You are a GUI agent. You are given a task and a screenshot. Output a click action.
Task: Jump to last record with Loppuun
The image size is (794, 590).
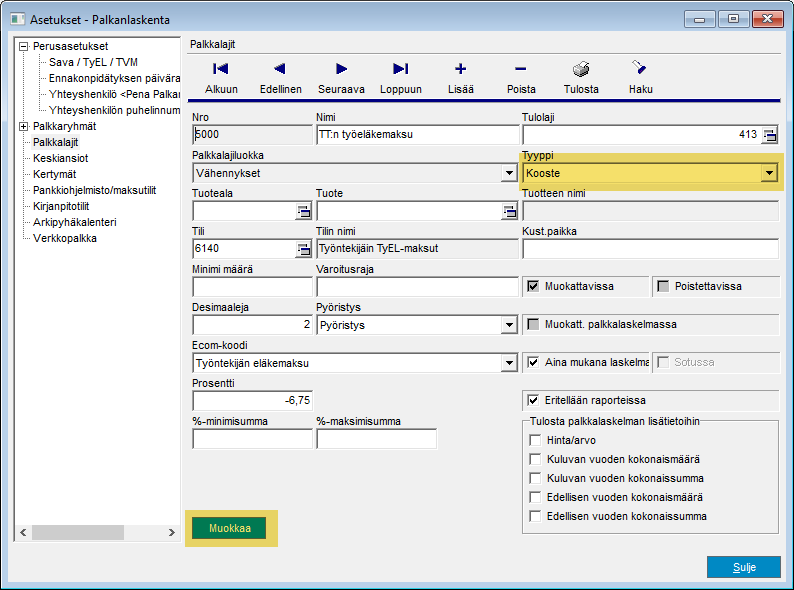tap(401, 77)
